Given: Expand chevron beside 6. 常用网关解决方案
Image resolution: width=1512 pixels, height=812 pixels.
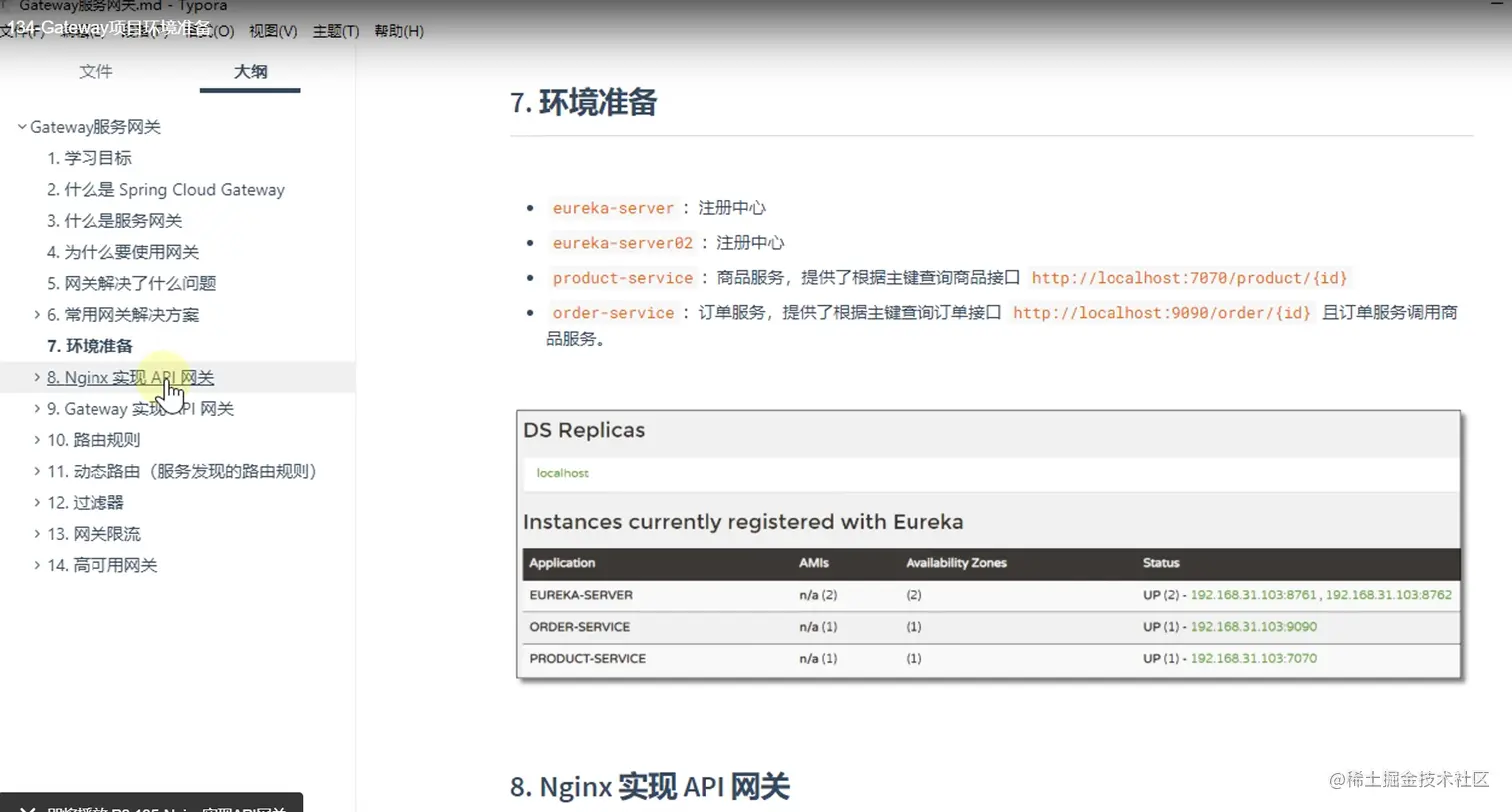Looking at the screenshot, I should coord(38,315).
